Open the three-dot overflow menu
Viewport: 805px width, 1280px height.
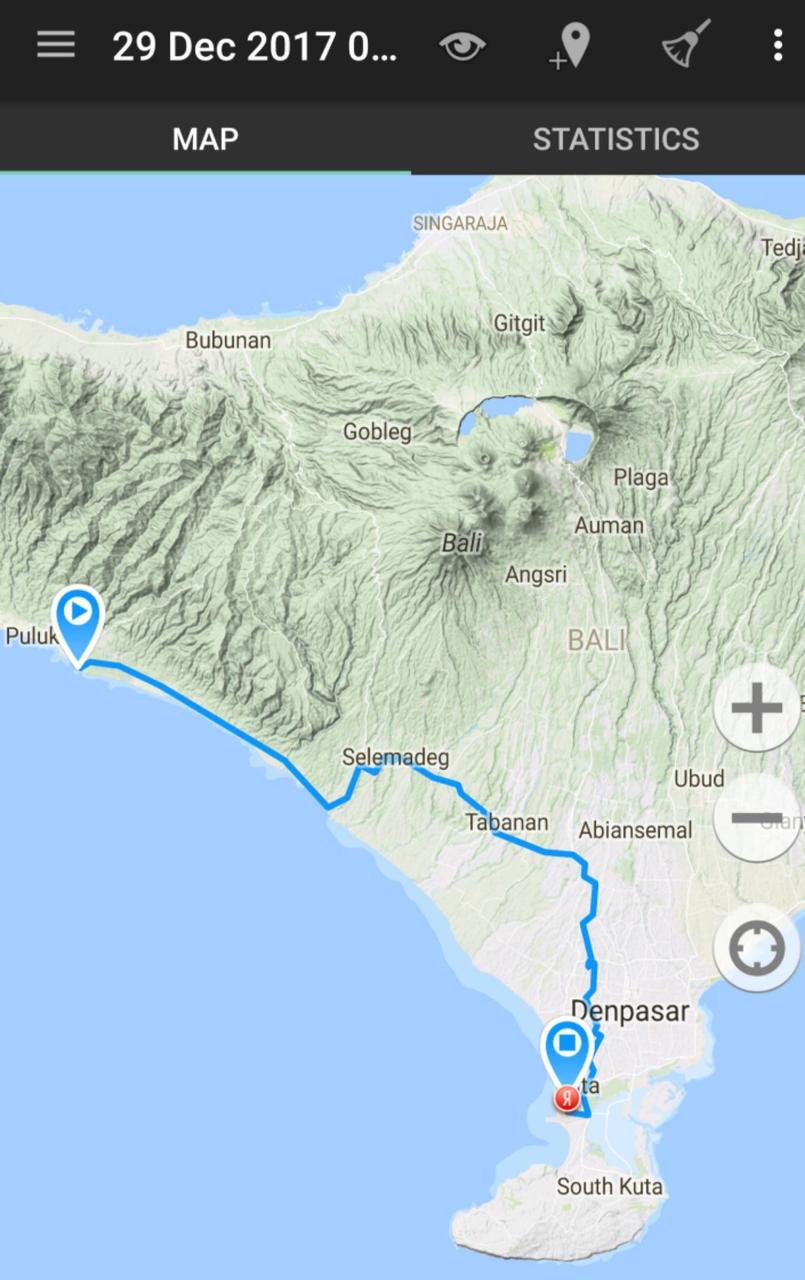tap(778, 46)
